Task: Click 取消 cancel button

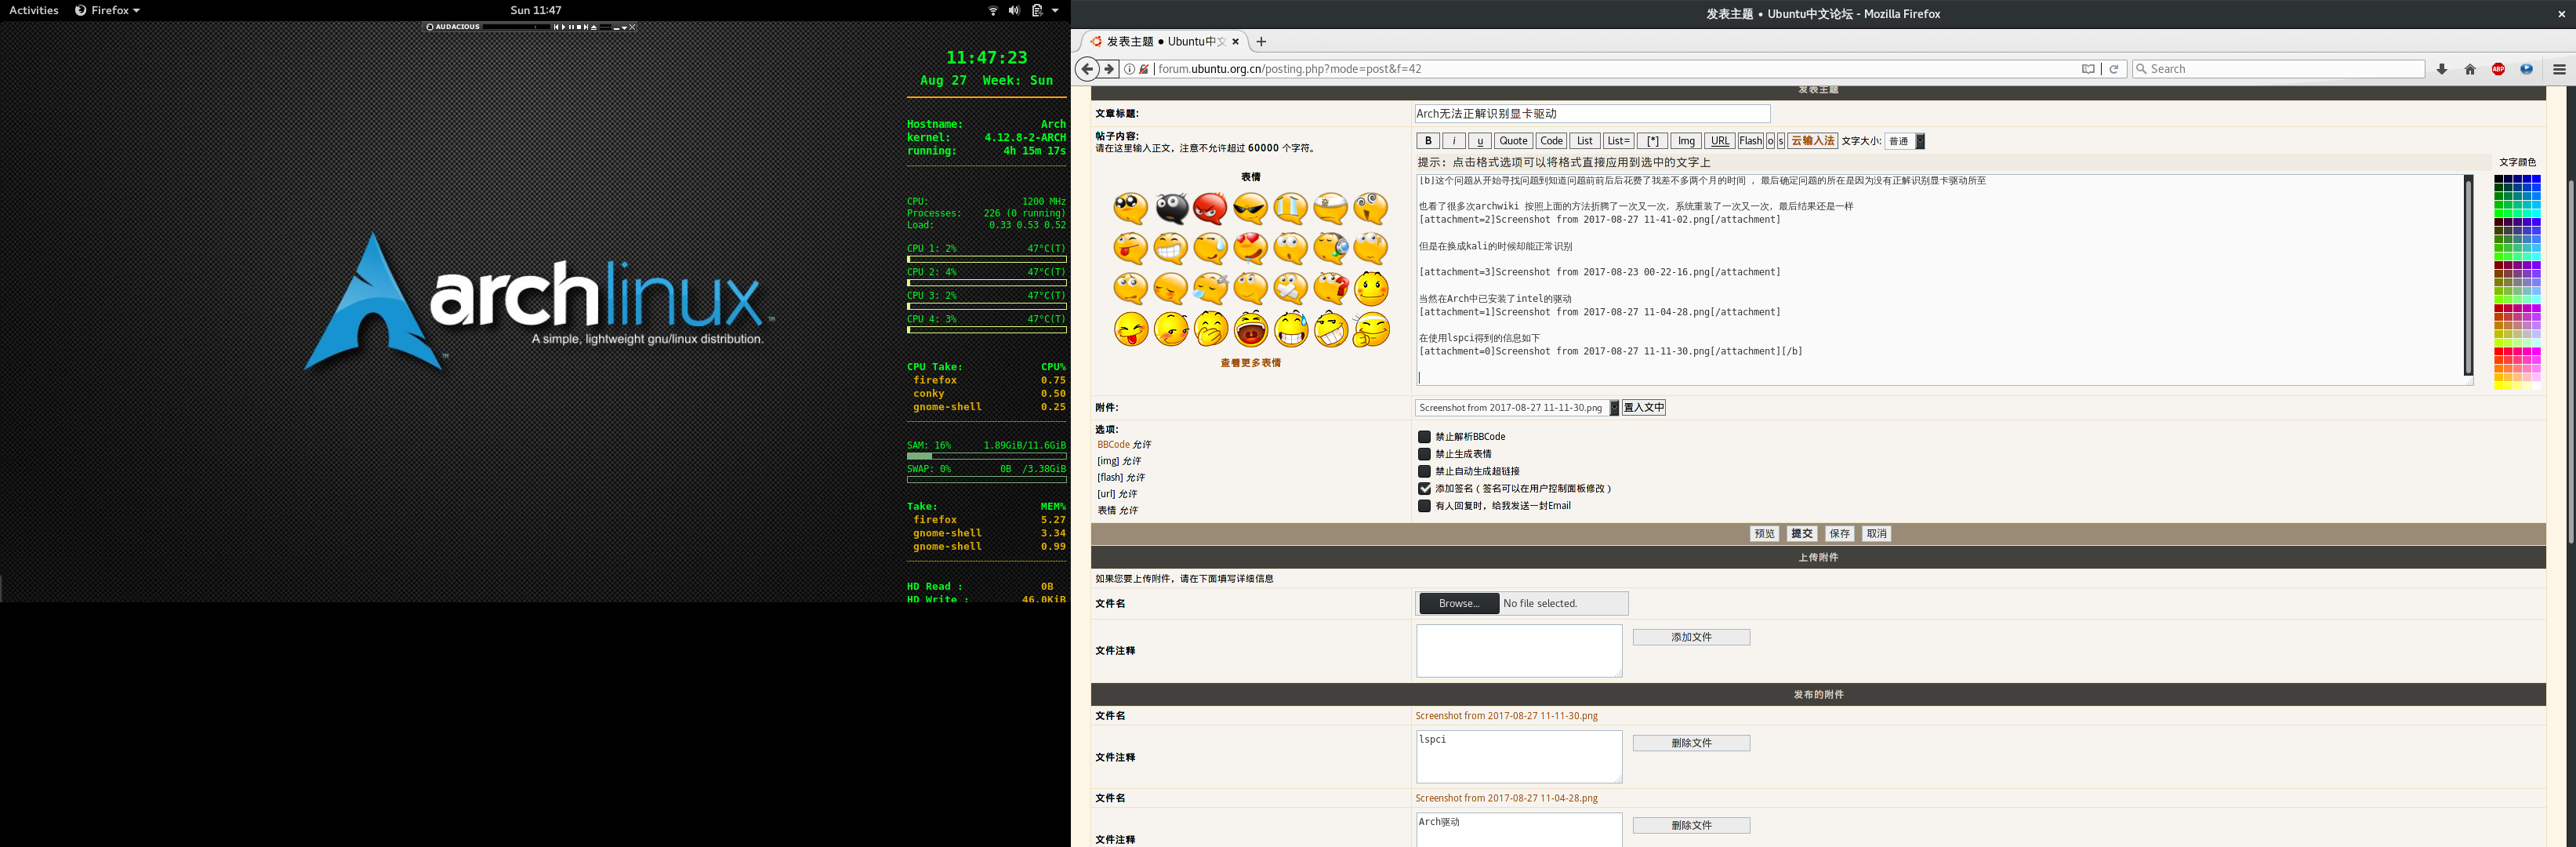Action: (1876, 534)
